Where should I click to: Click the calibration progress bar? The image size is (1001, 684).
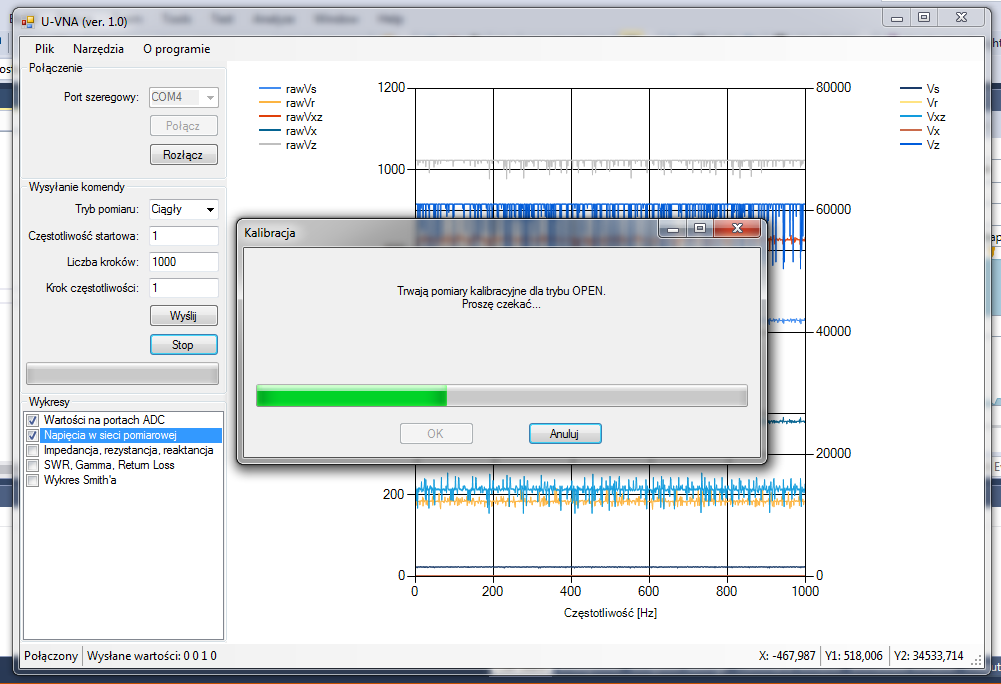501,396
